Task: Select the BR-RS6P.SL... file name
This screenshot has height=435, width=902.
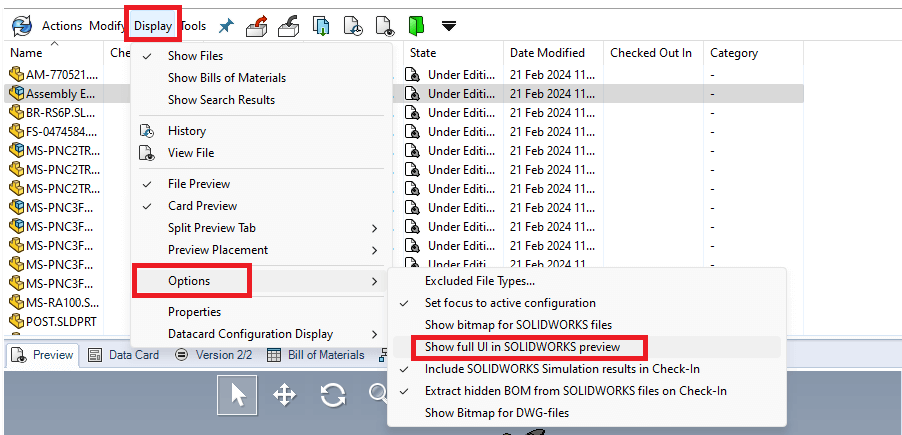Action: (60, 112)
